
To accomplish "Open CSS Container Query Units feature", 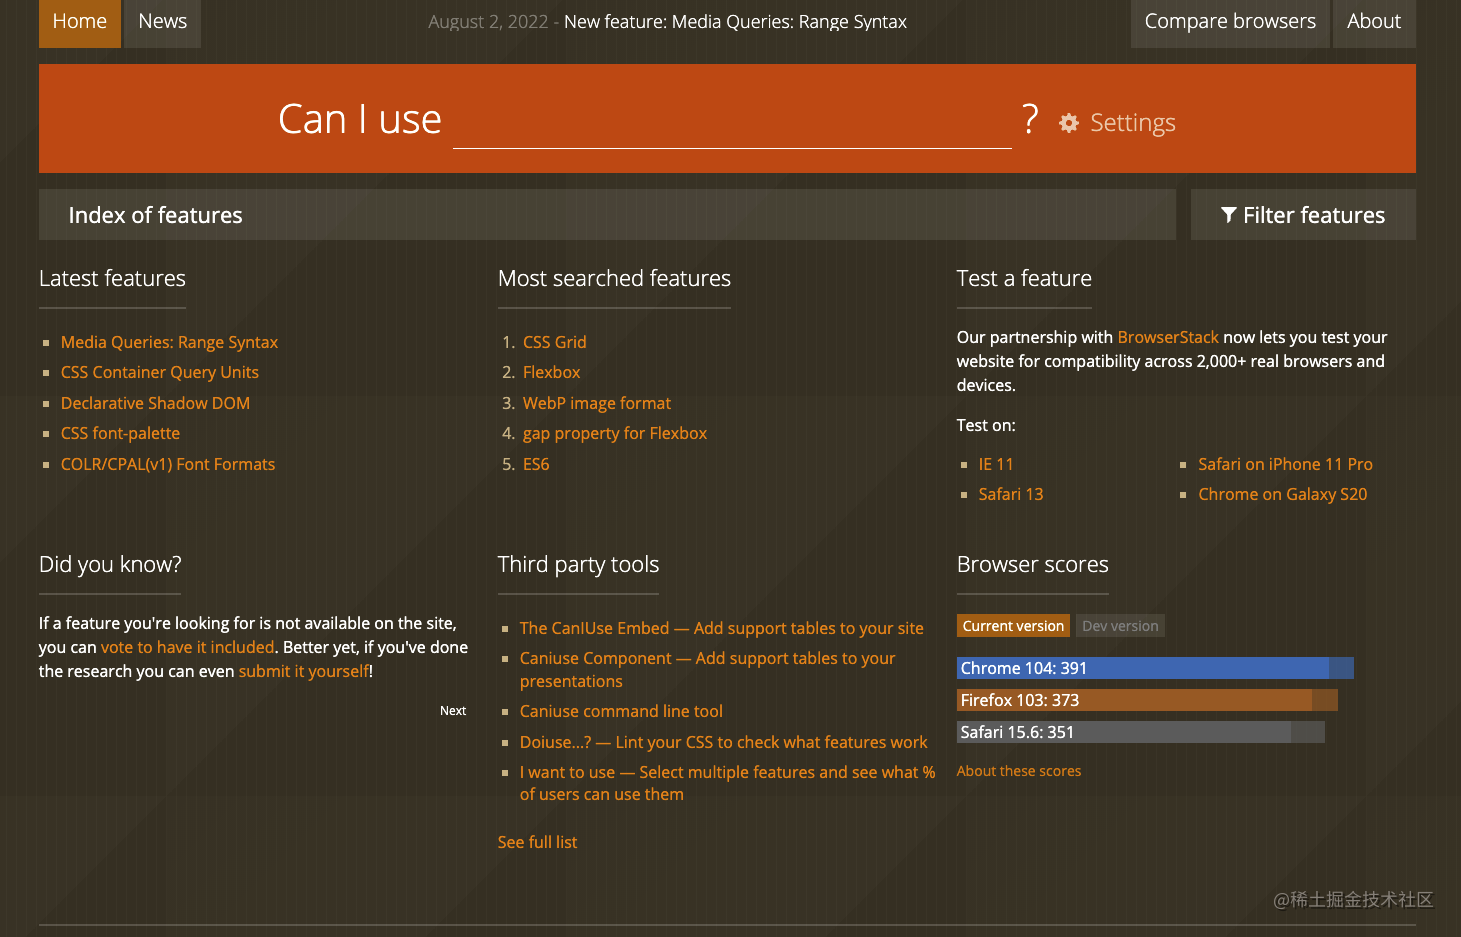I will pyautogui.click(x=160, y=372).
